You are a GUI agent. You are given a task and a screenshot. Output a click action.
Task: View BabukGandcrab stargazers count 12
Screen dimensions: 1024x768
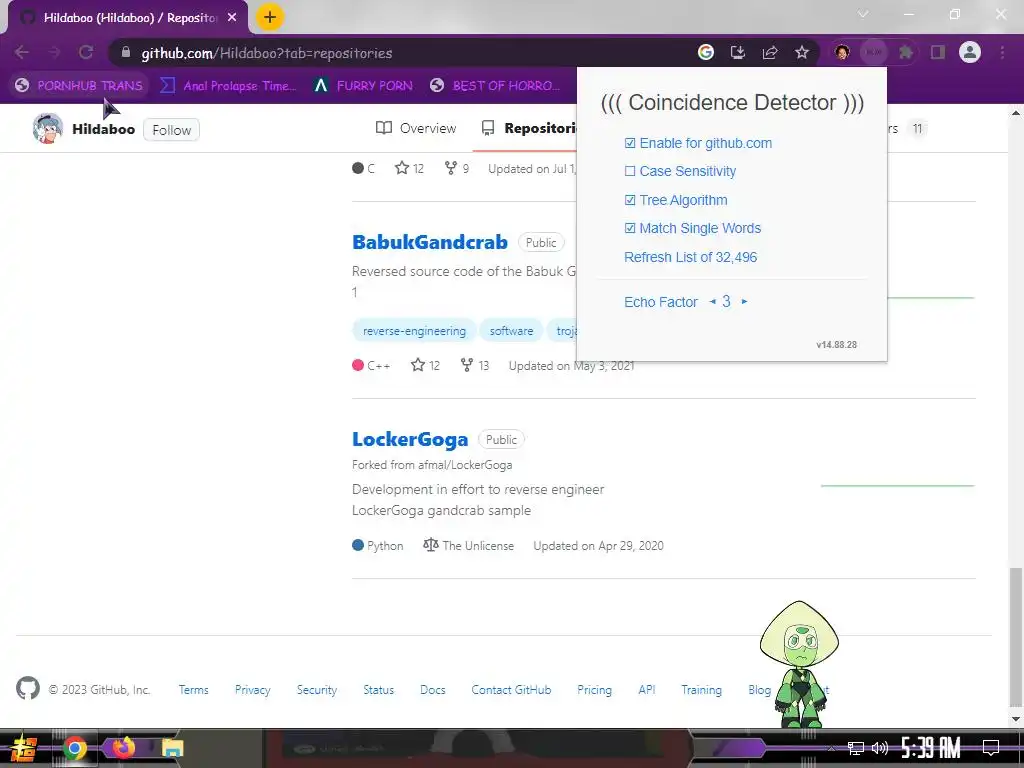[425, 365]
